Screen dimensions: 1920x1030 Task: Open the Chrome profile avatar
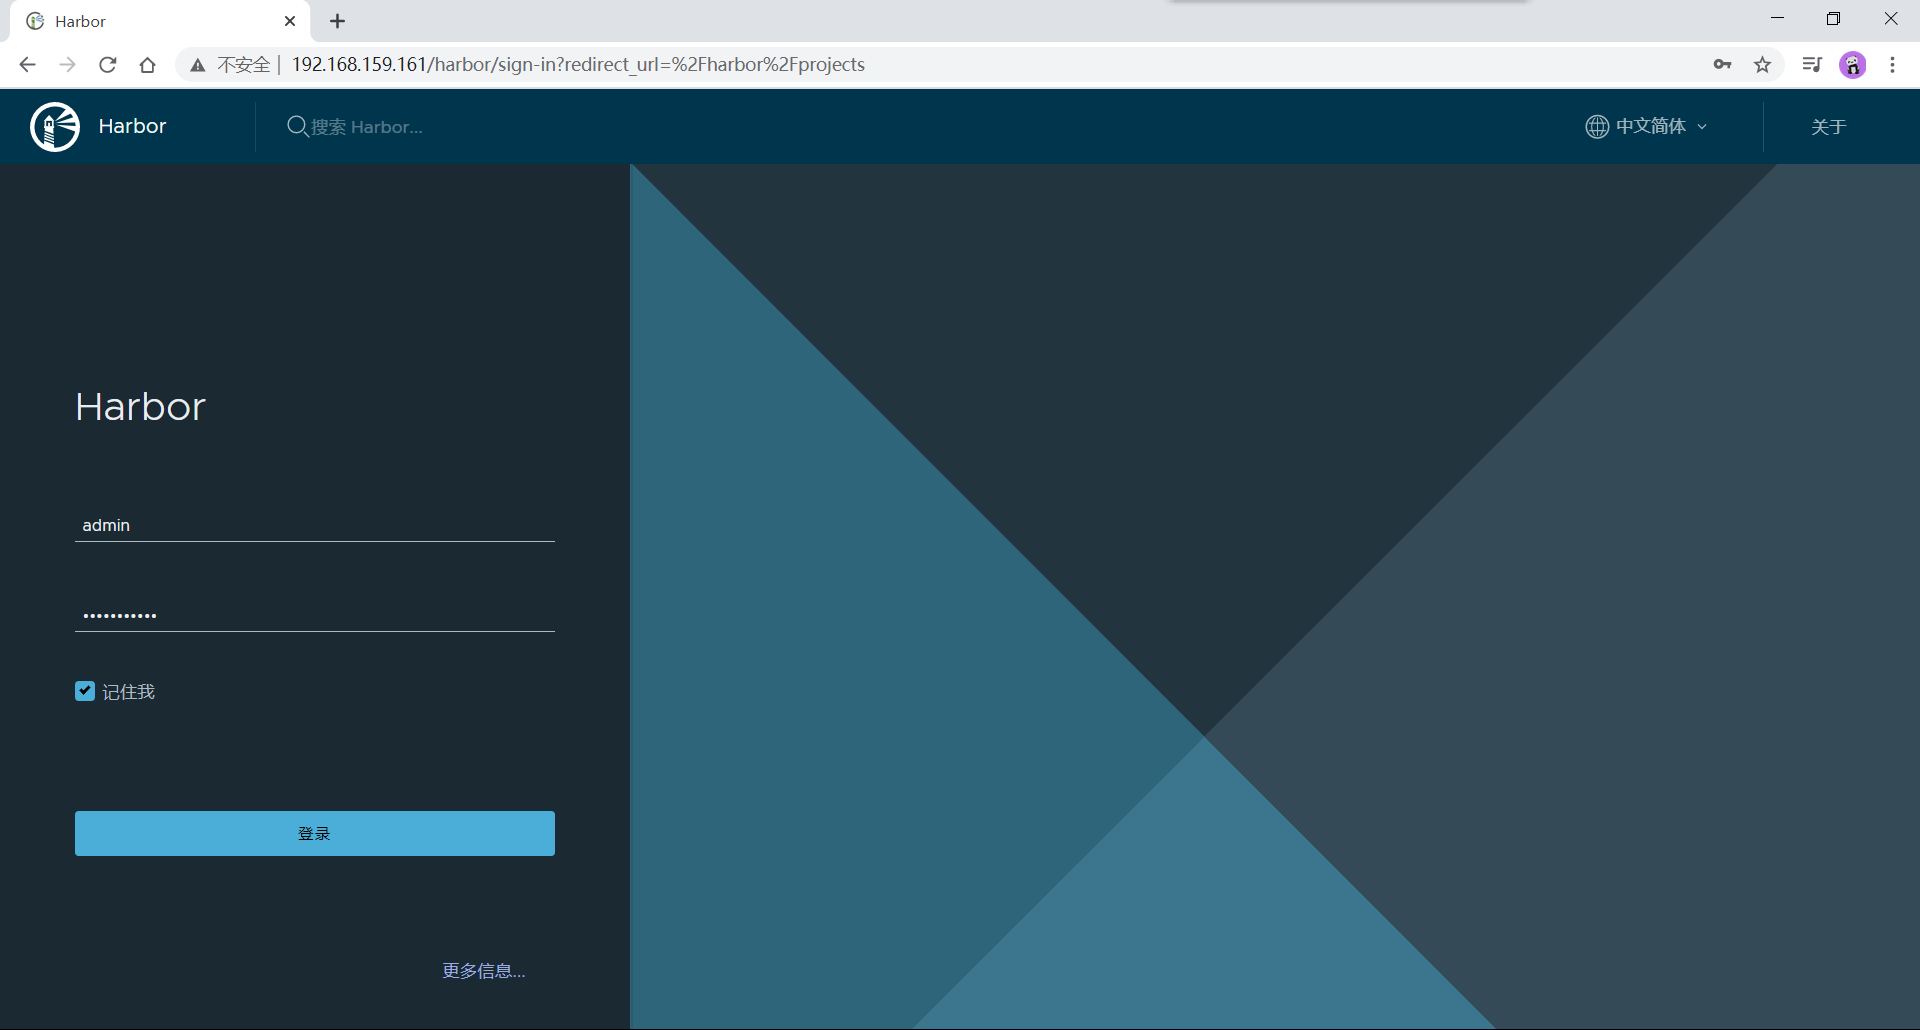1853,65
